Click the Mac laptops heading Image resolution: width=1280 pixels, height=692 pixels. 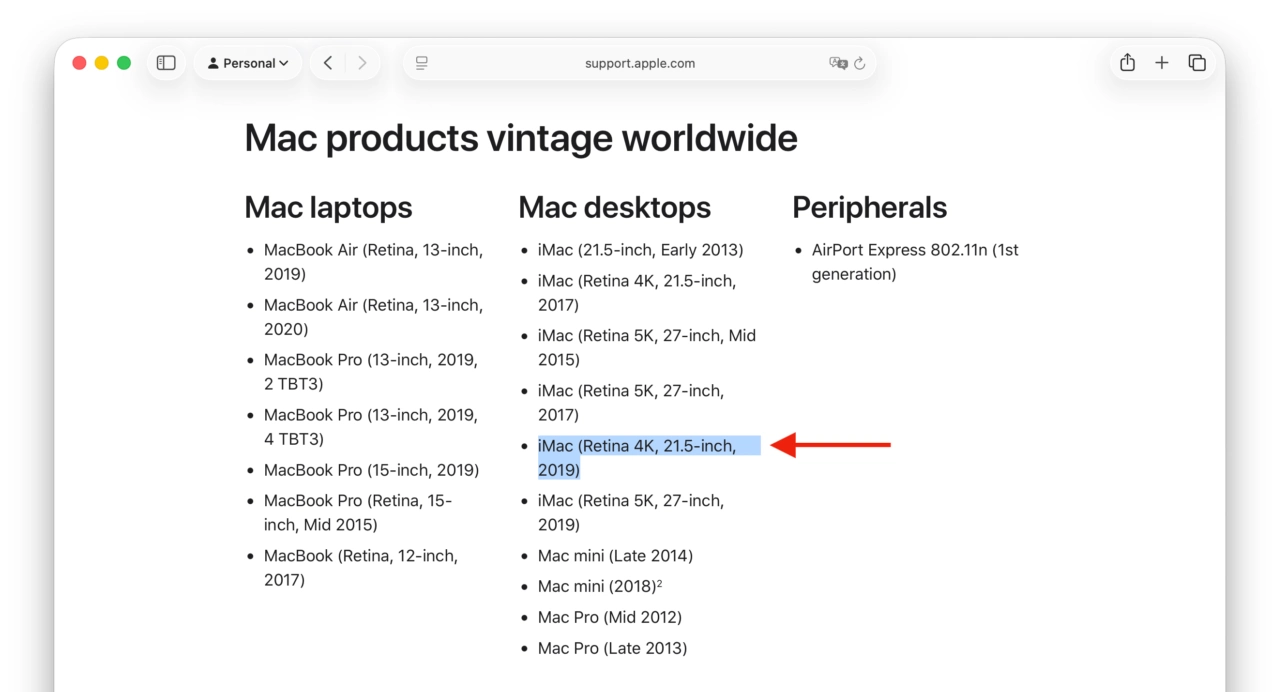(328, 207)
